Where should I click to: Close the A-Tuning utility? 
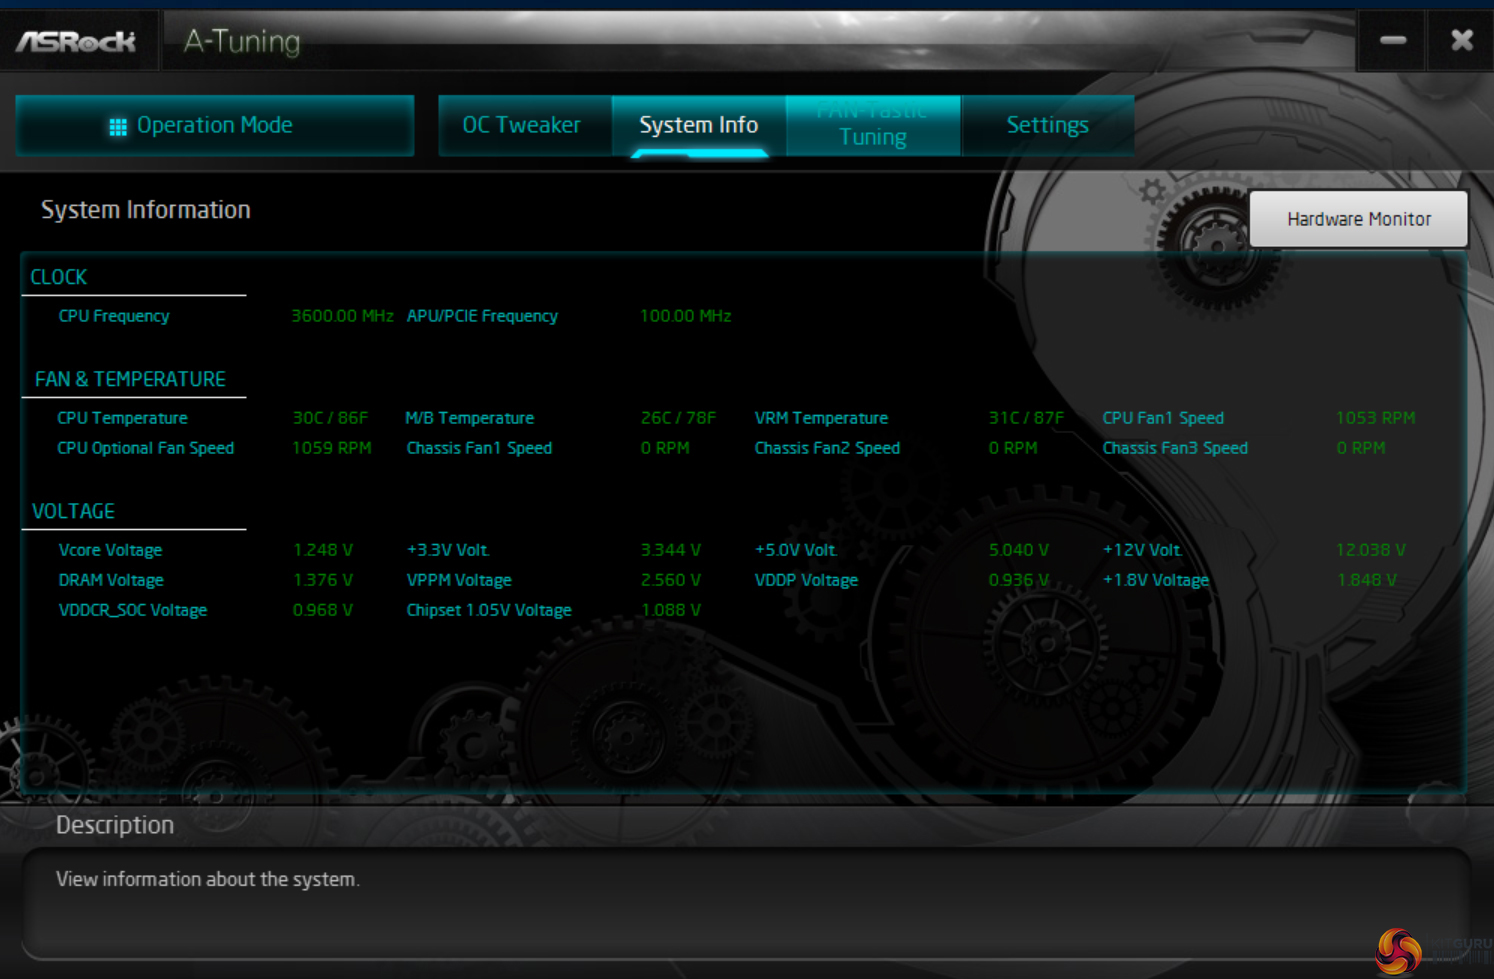point(1461,41)
